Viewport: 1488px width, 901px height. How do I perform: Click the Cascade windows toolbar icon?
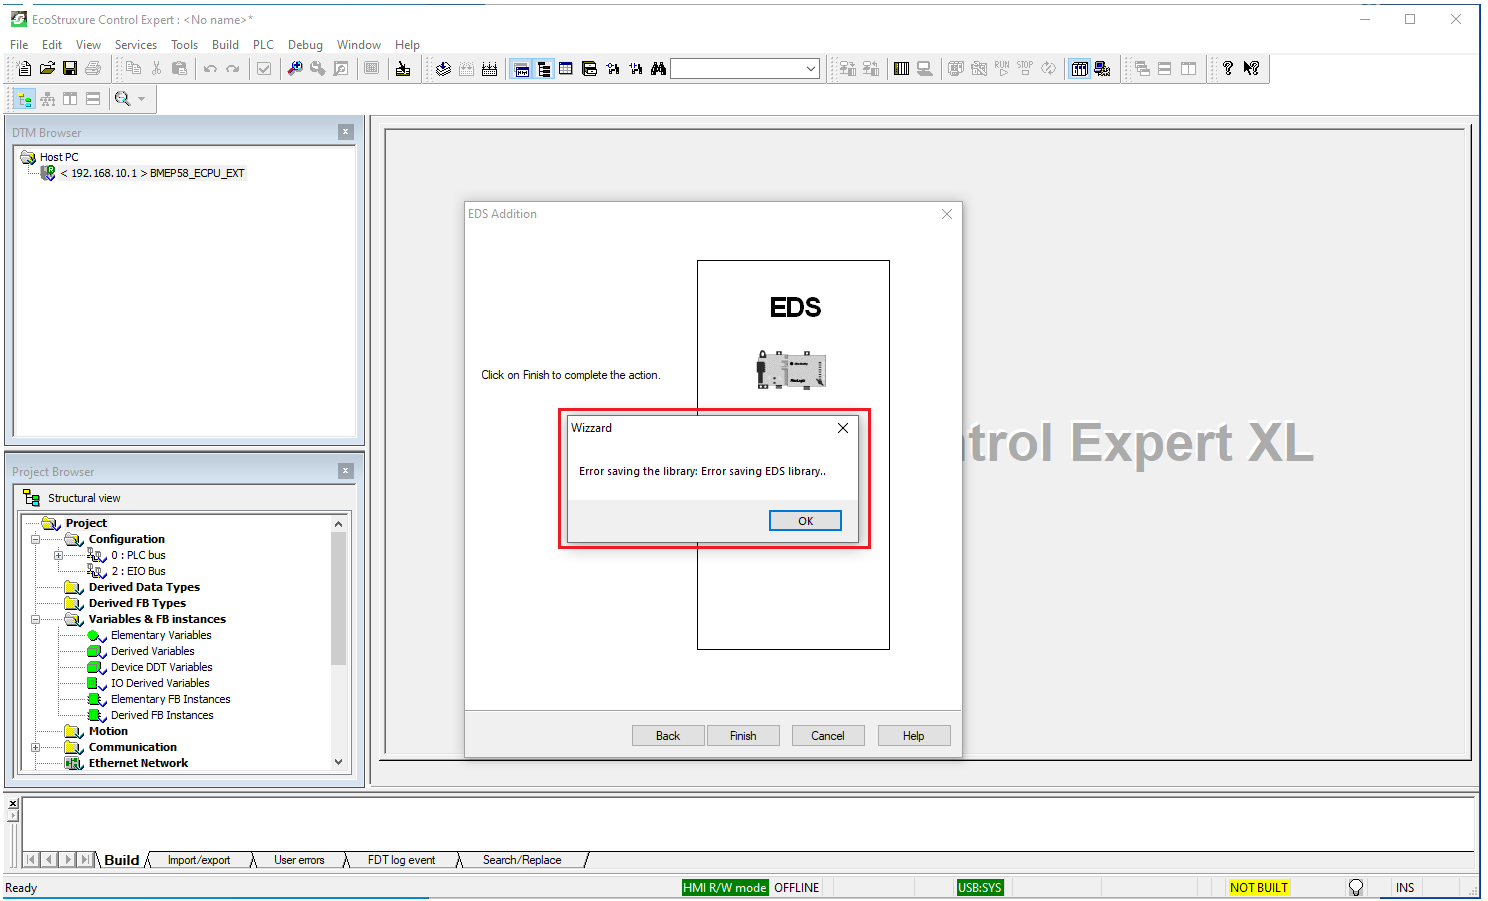[1142, 69]
